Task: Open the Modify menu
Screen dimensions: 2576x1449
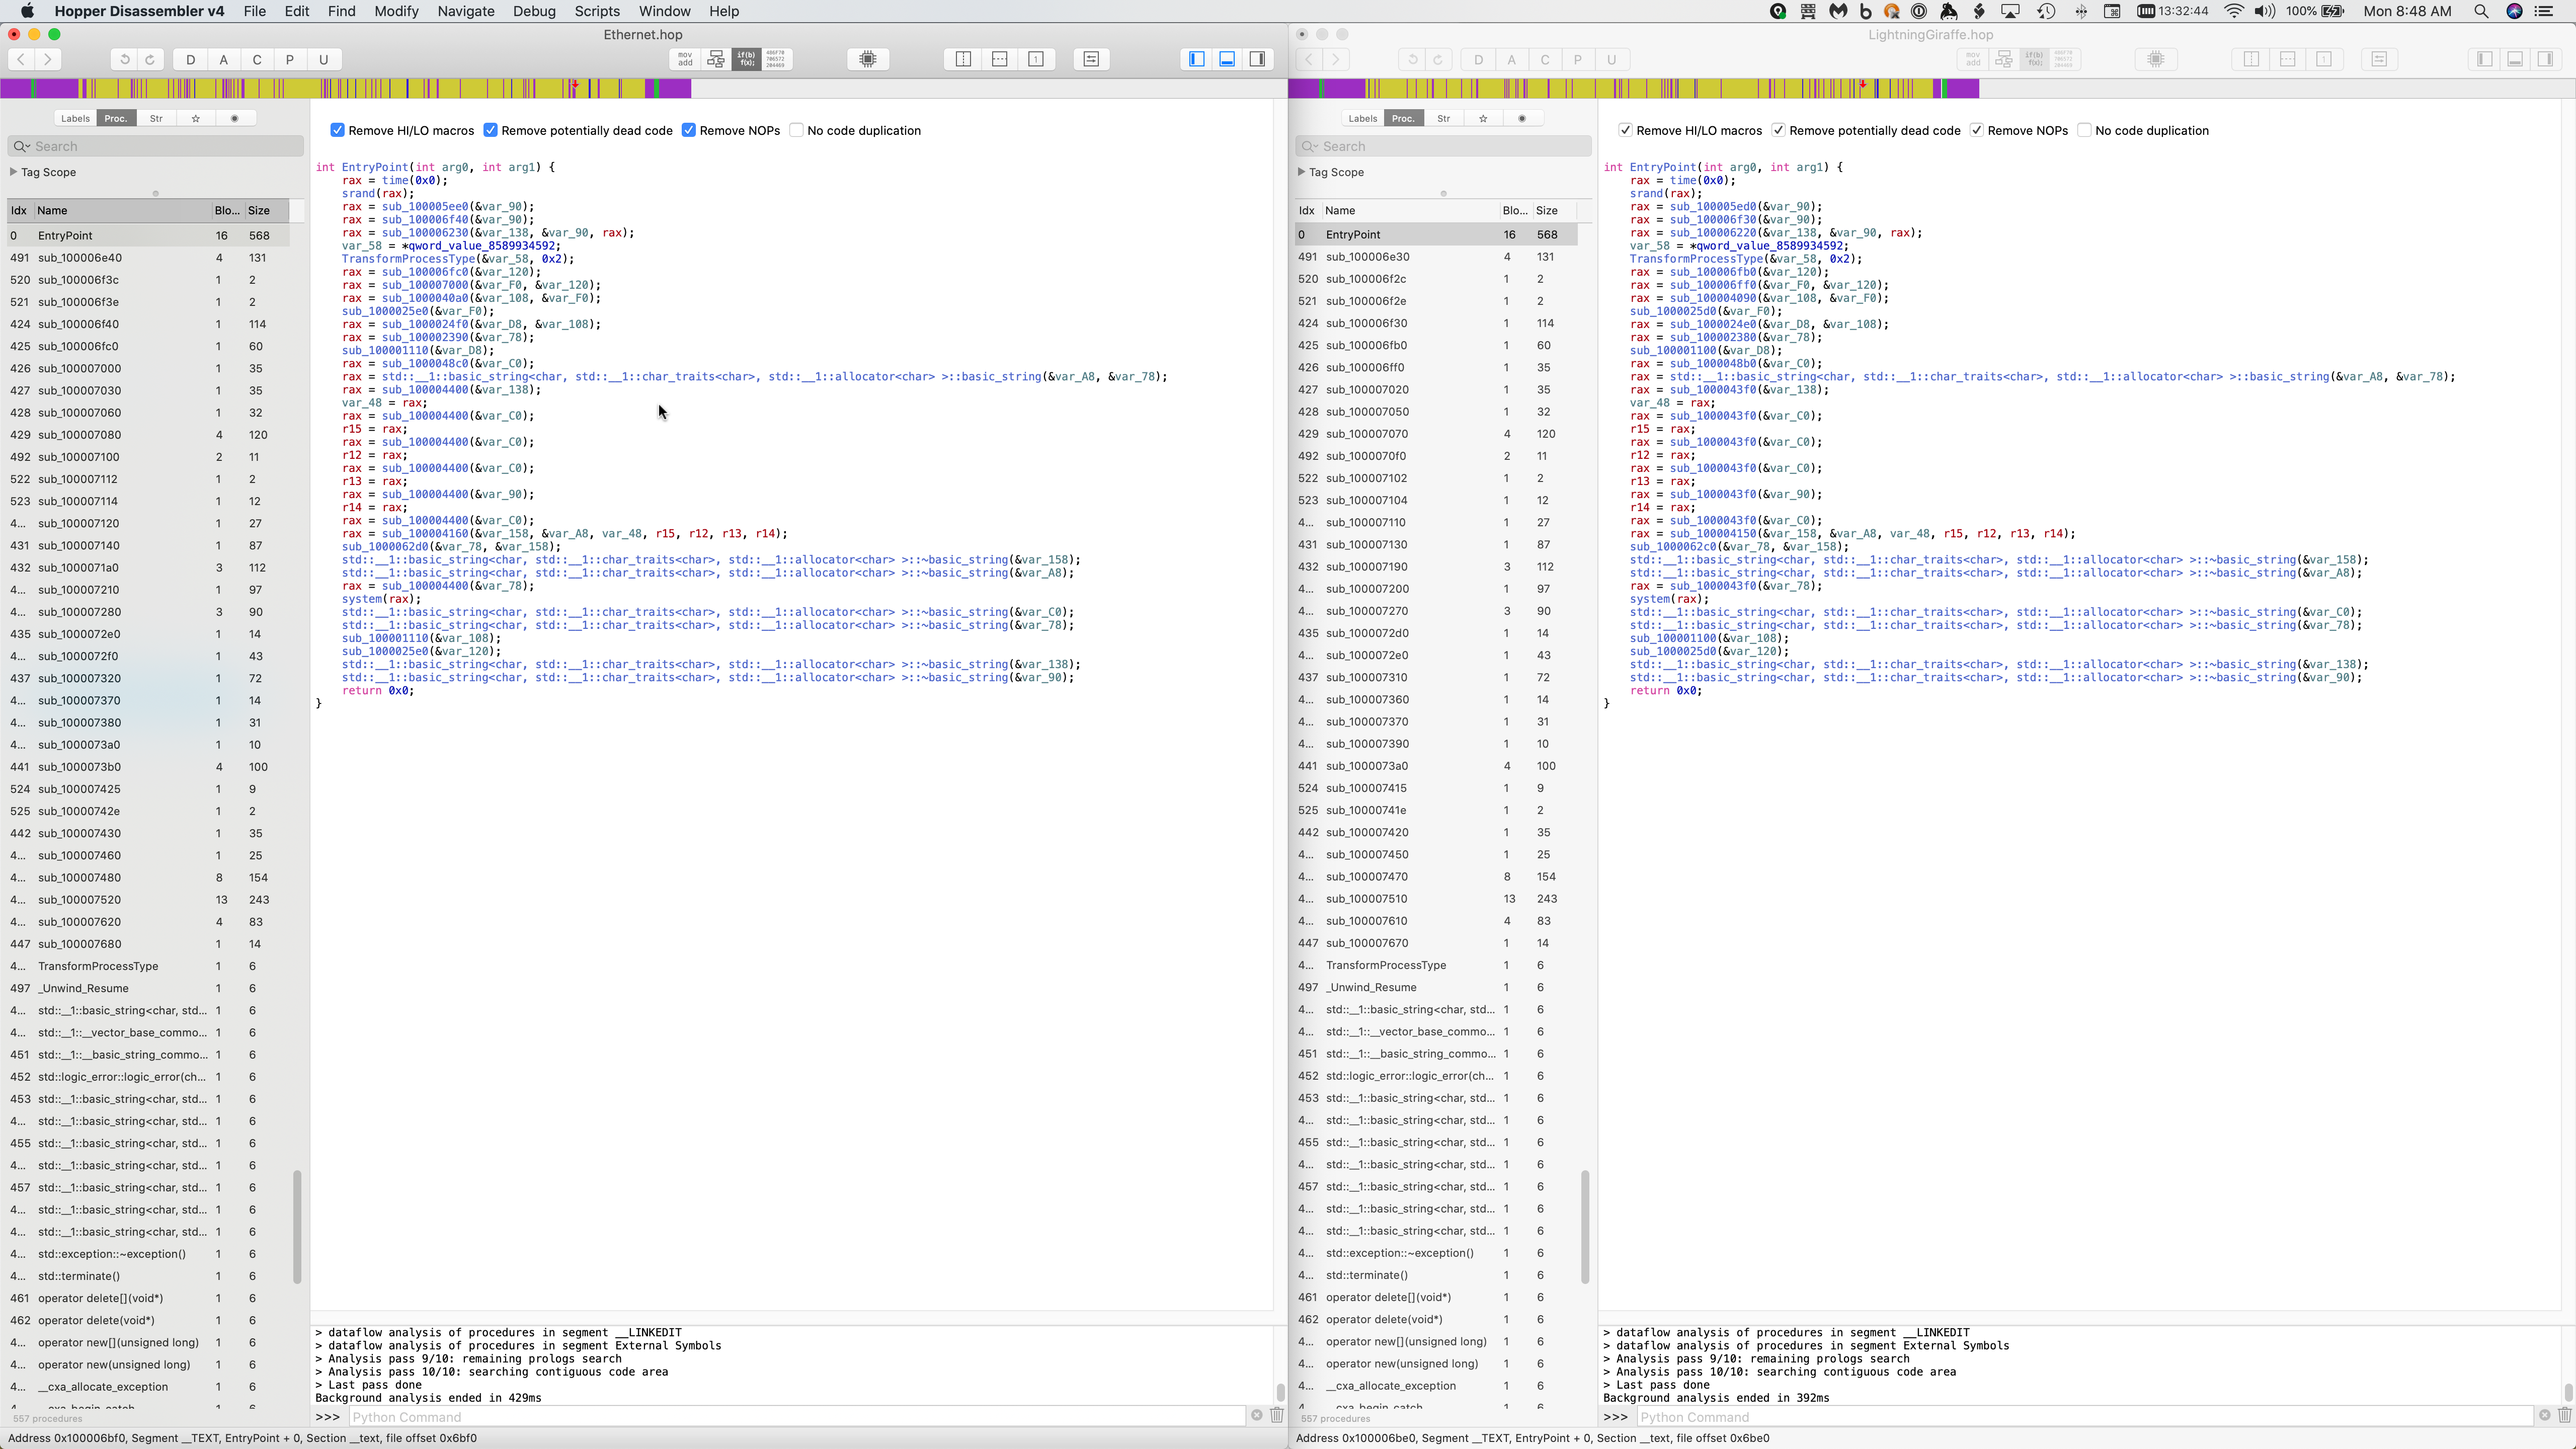Action: point(396,11)
